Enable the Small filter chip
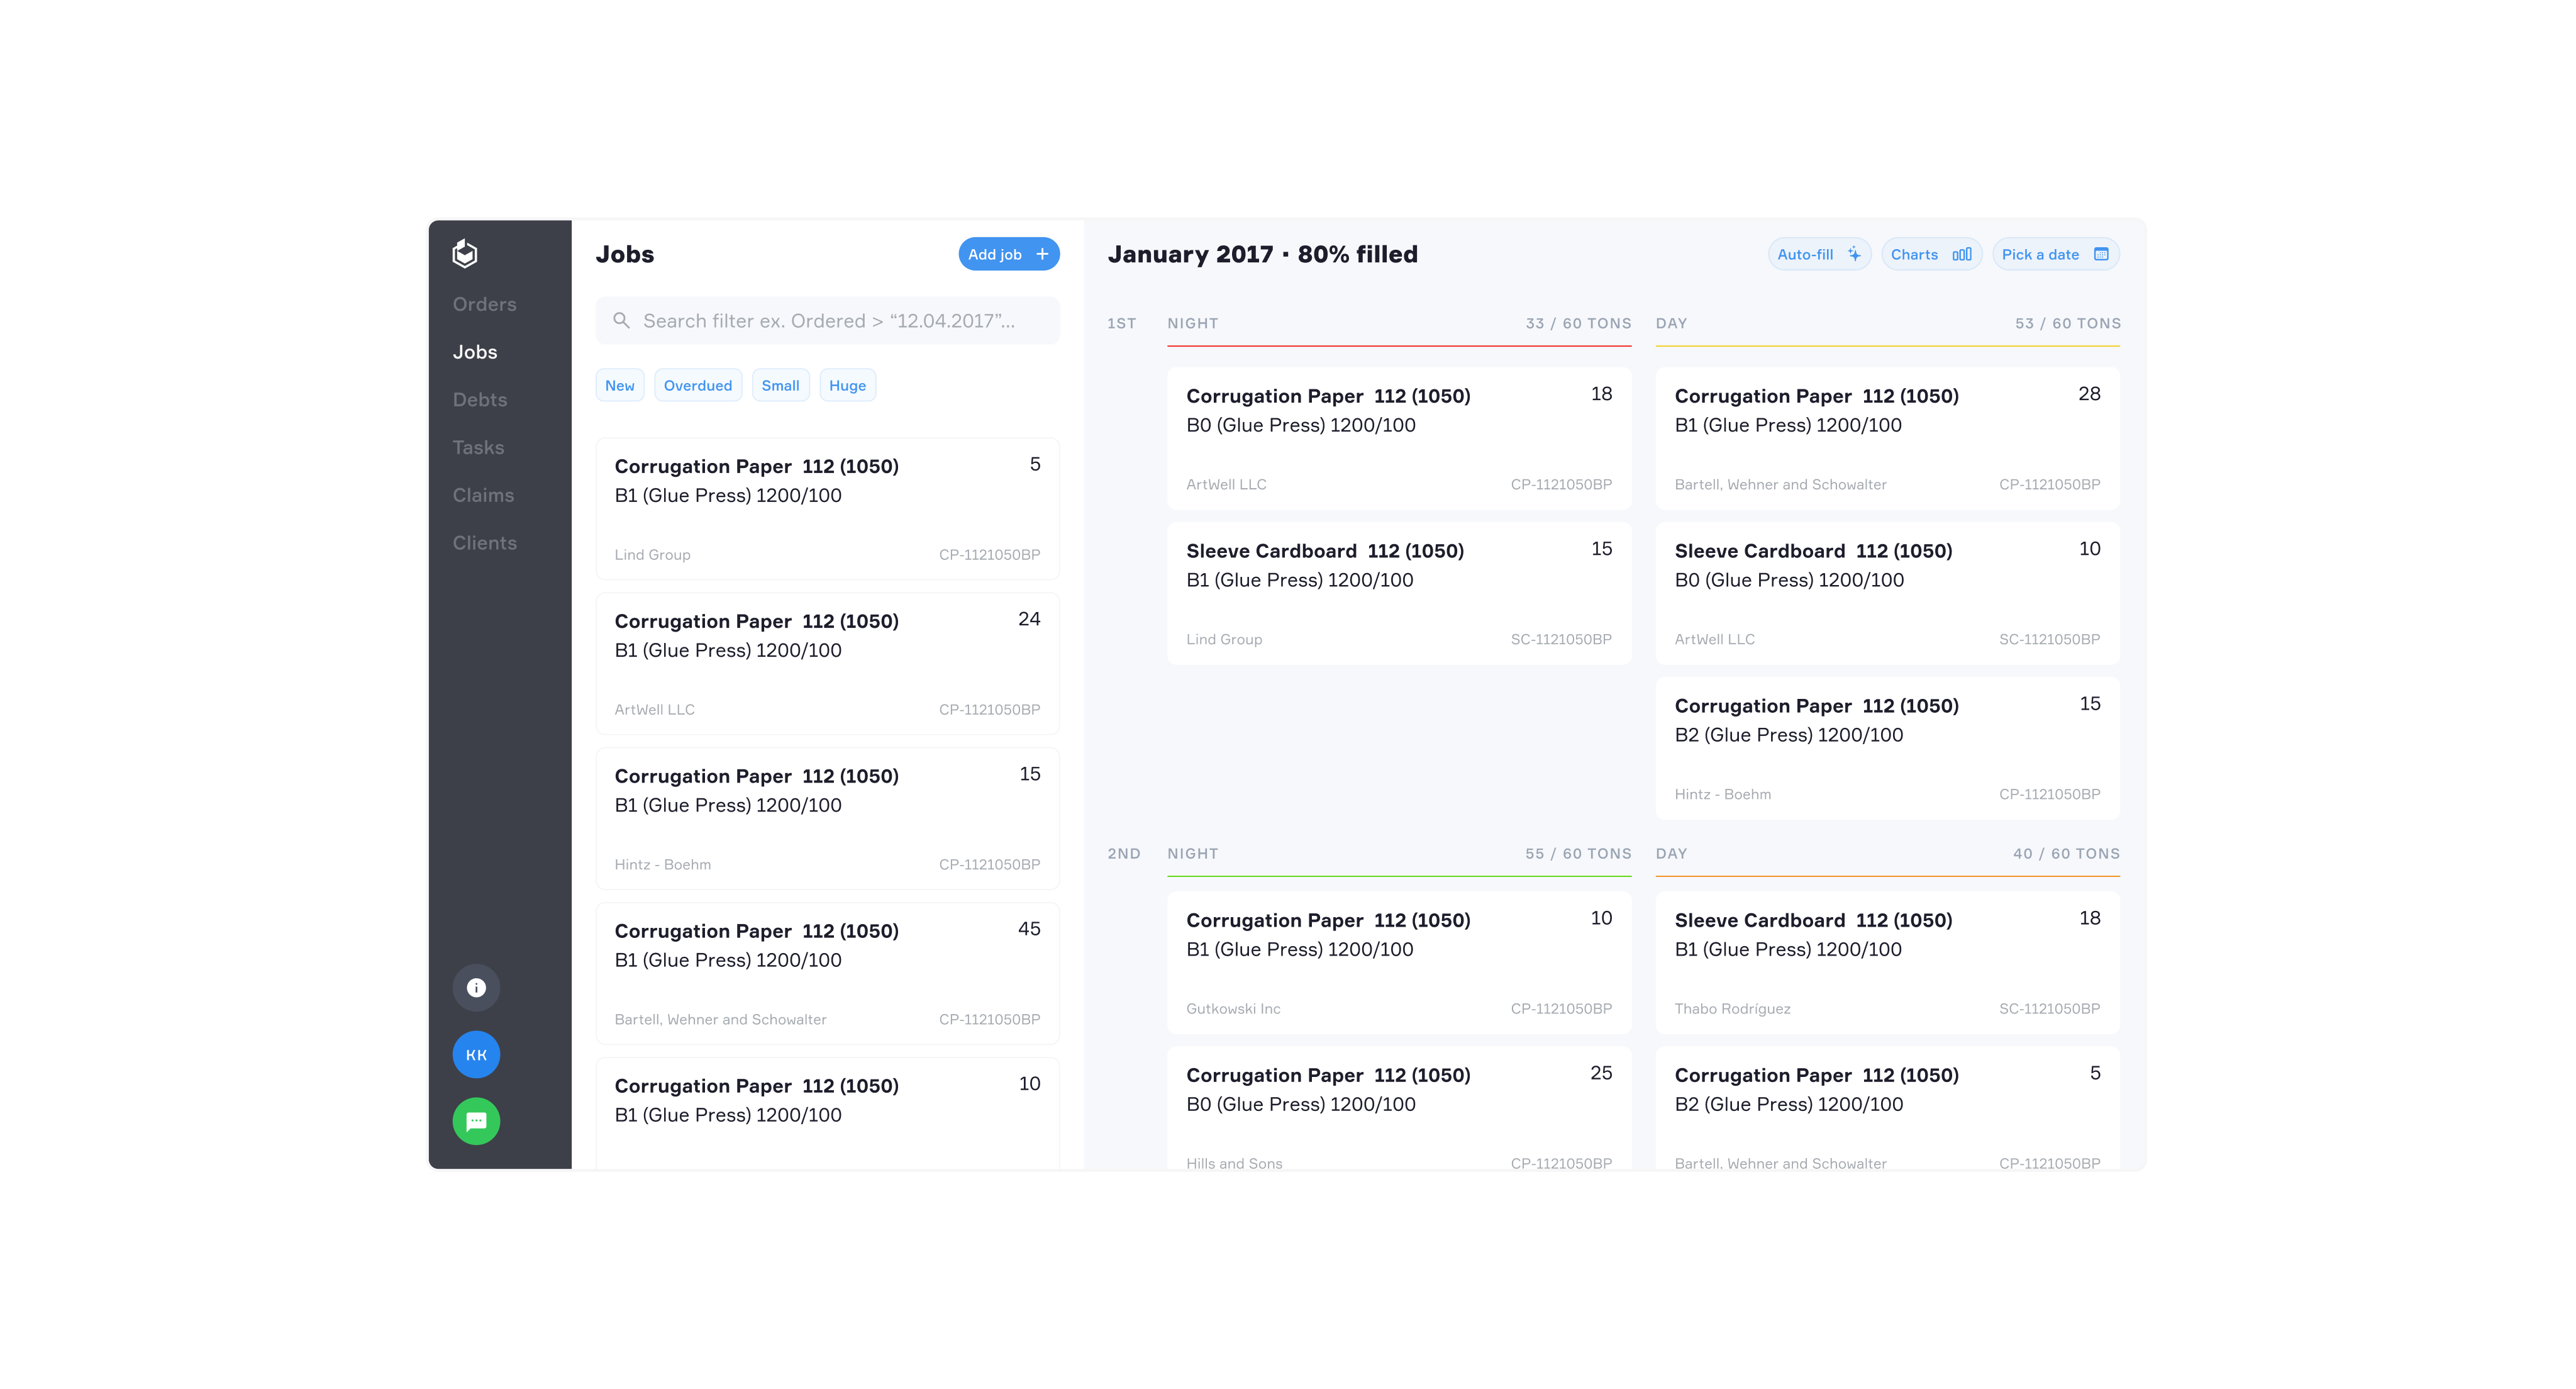 [780, 386]
